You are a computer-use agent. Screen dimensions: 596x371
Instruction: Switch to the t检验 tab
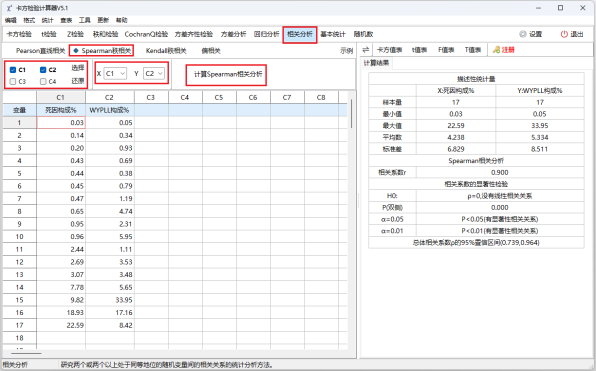[x=49, y=34]
